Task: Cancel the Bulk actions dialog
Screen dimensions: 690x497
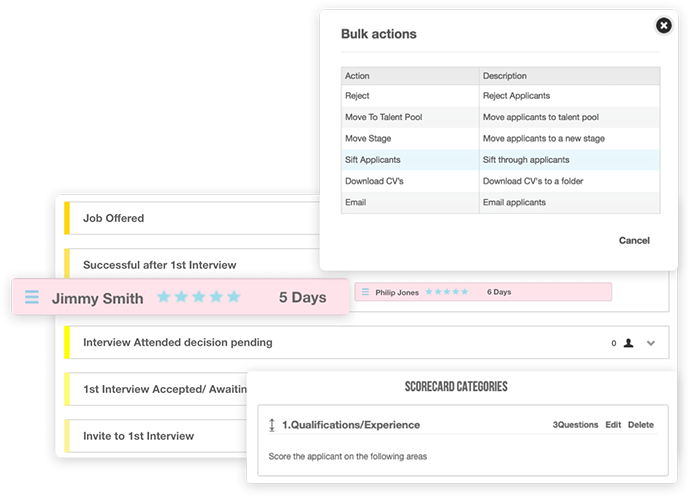Action: (634, 240)
